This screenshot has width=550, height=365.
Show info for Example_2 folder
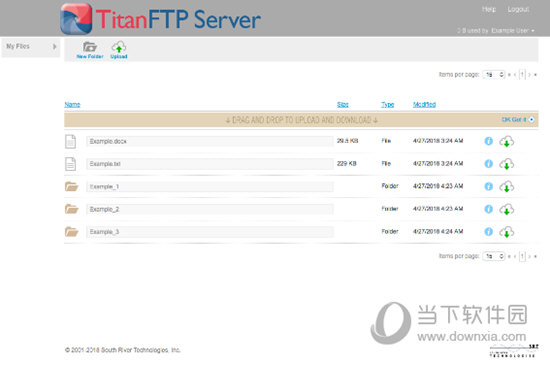pyautogui.click(x=488, y=209)
